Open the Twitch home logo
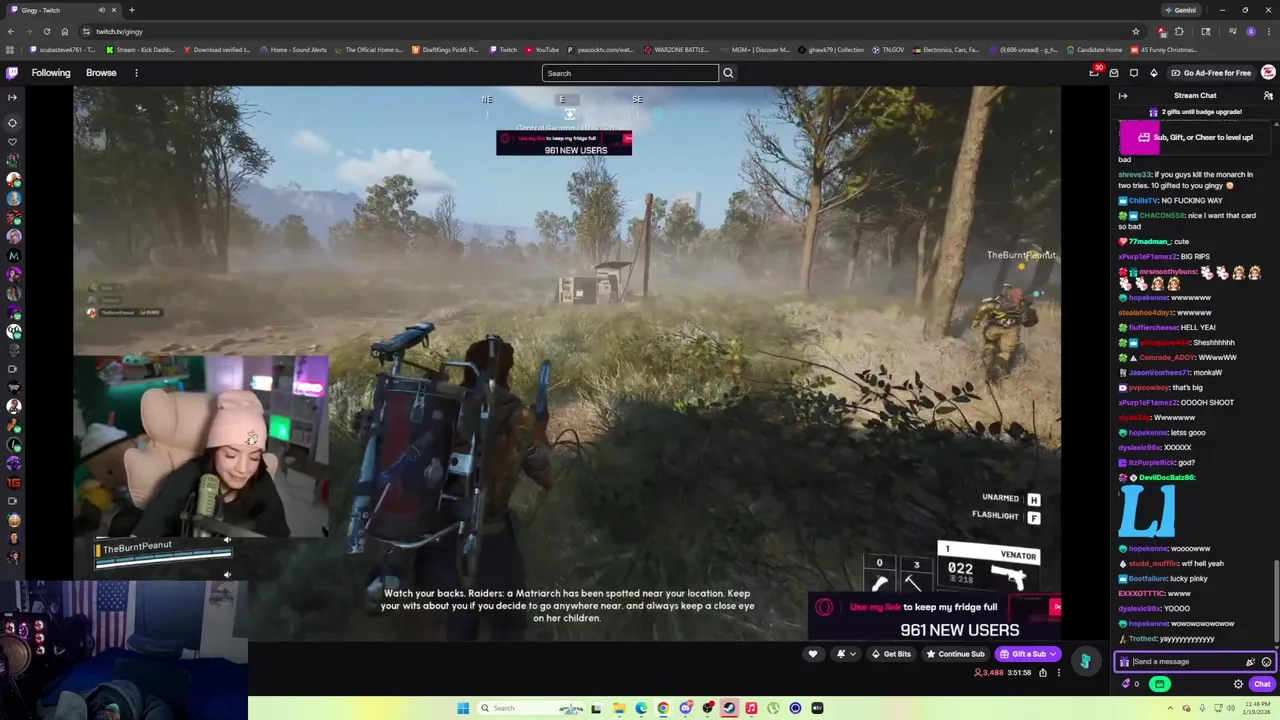This screenshot has height=720, width=1280. click(x=12, y=73)
